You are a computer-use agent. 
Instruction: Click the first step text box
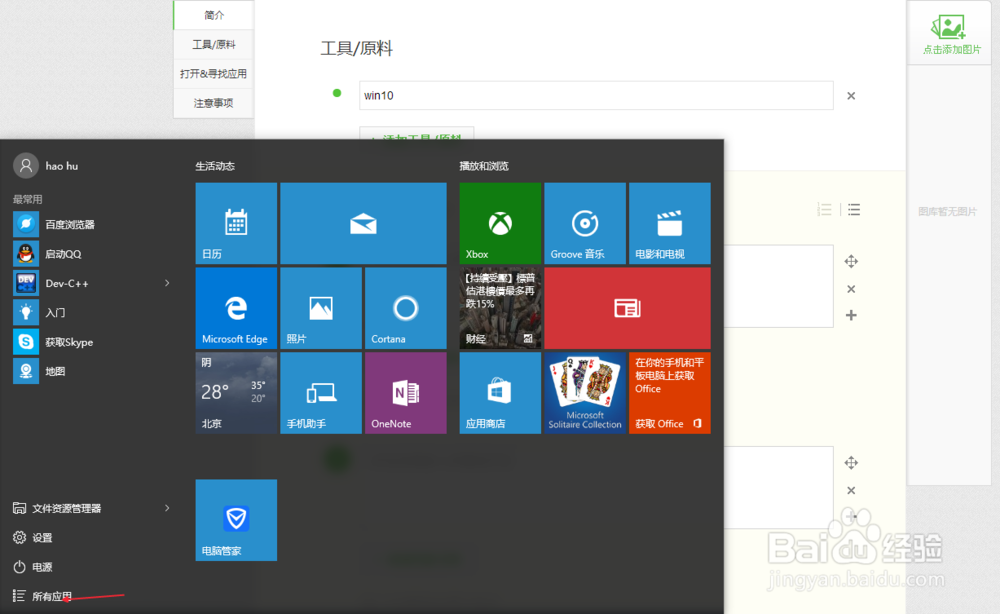pyautogui.click(x=779, y=286)
